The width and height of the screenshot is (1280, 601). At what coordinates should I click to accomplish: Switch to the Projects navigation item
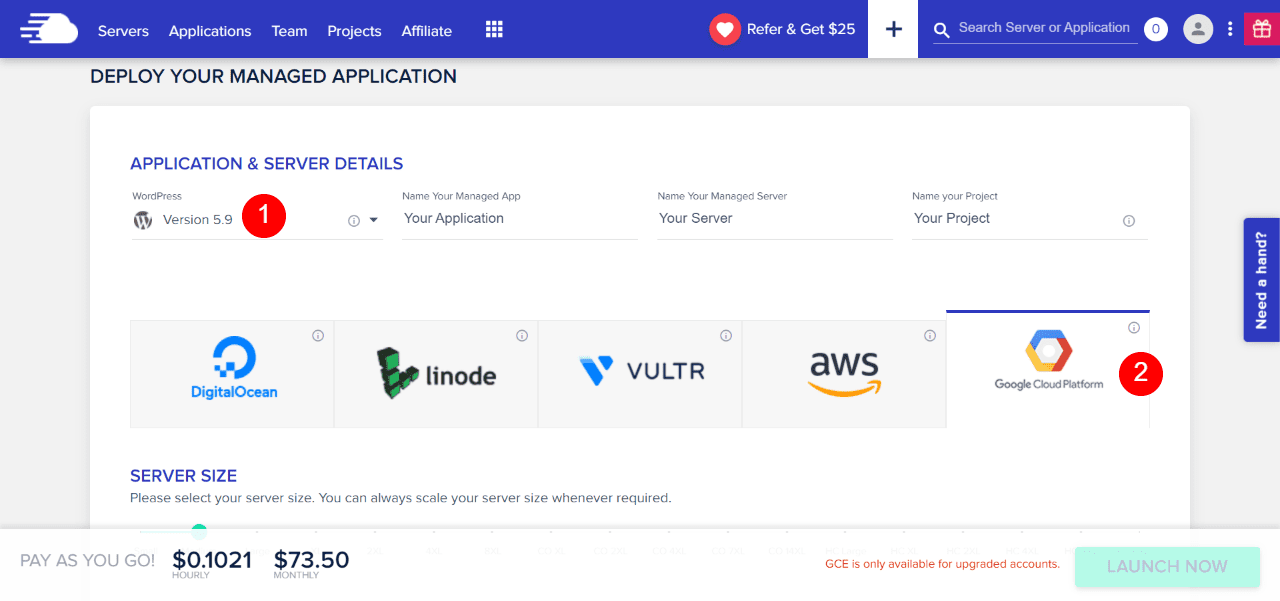pos(354,31)
